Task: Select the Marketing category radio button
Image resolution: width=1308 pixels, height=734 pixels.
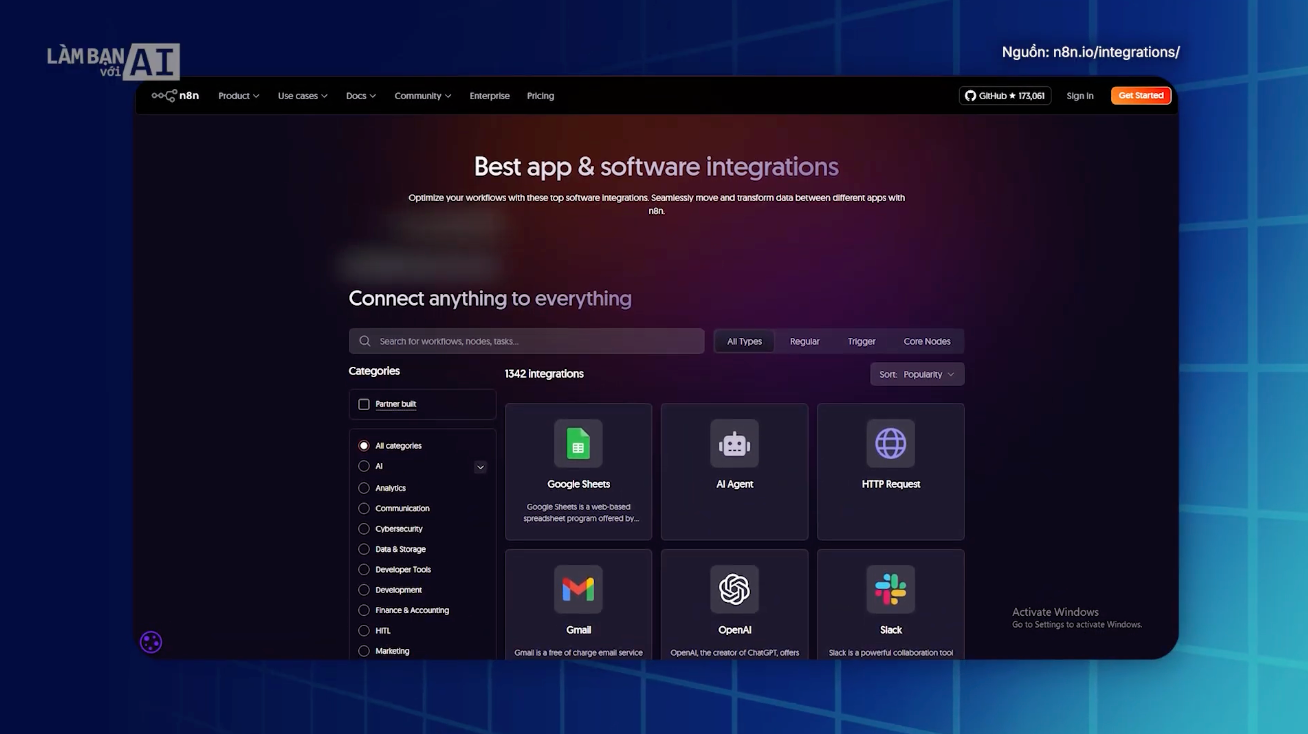Action: [x=364, y=651]
